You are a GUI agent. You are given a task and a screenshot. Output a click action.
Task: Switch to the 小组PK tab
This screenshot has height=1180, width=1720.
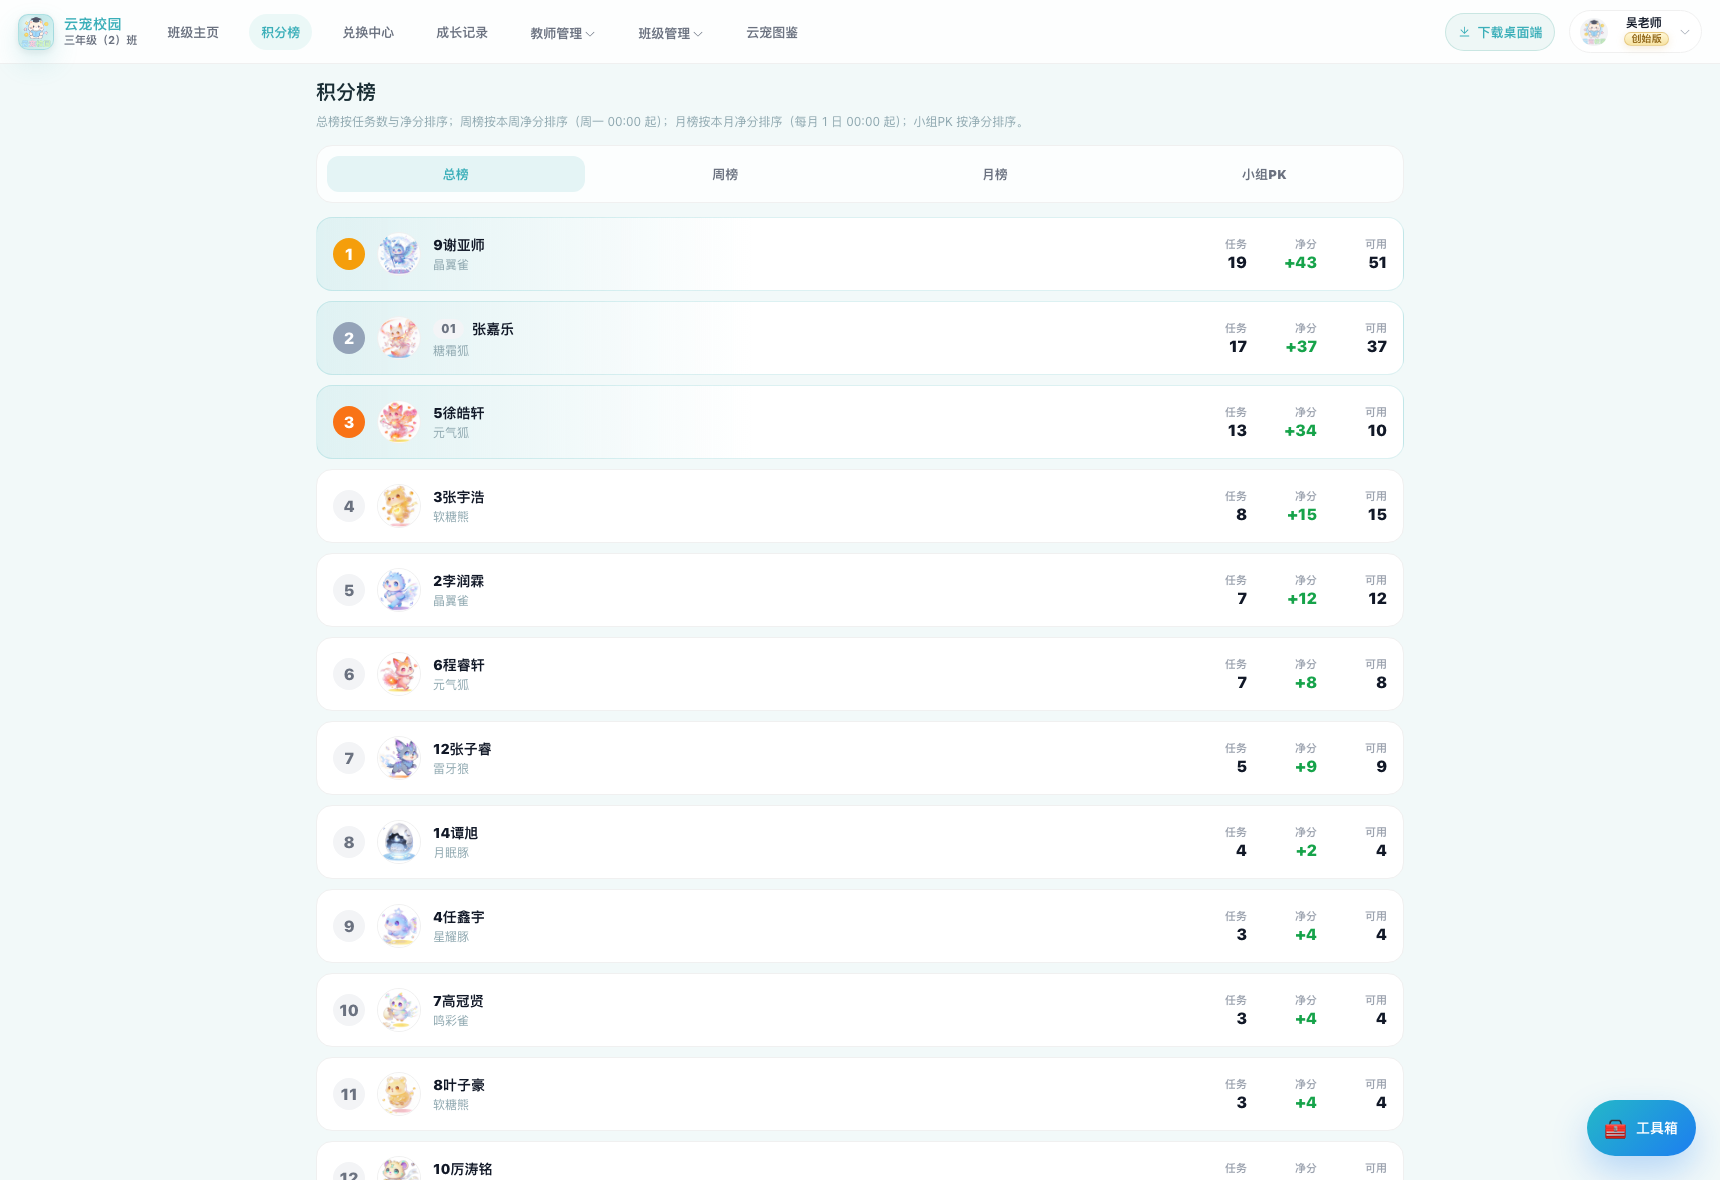(1264, 174)
